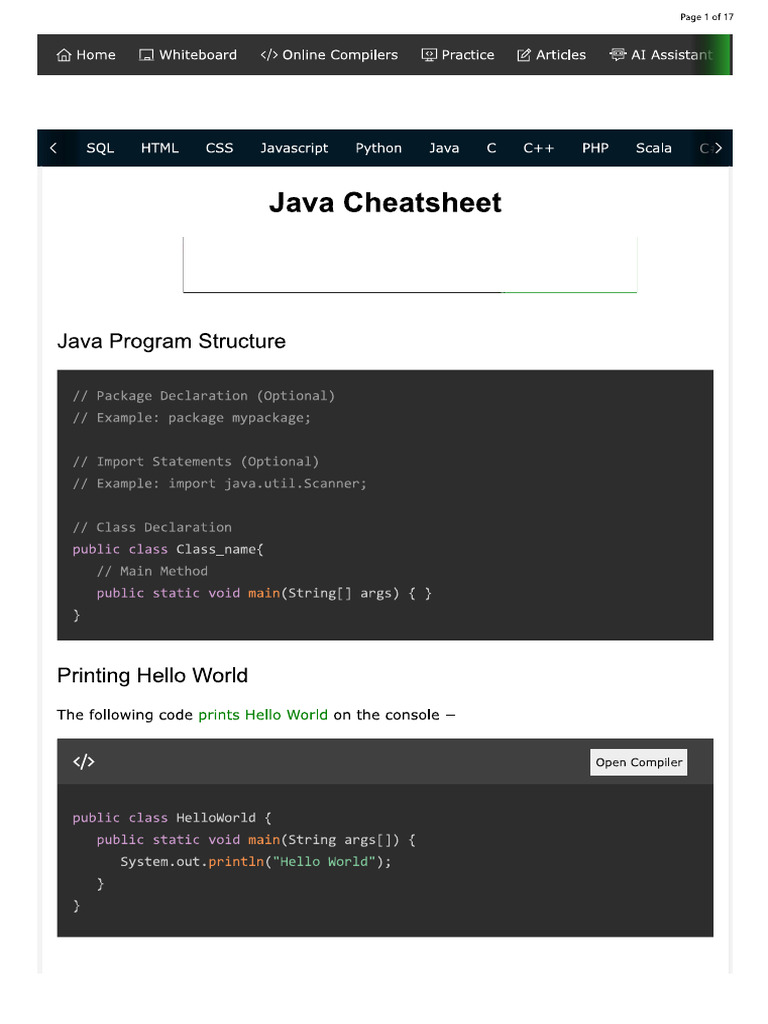Click the '// Class Declaration' comment
The height and width of the screenshot is (1024, 768).
coord(152,528)
